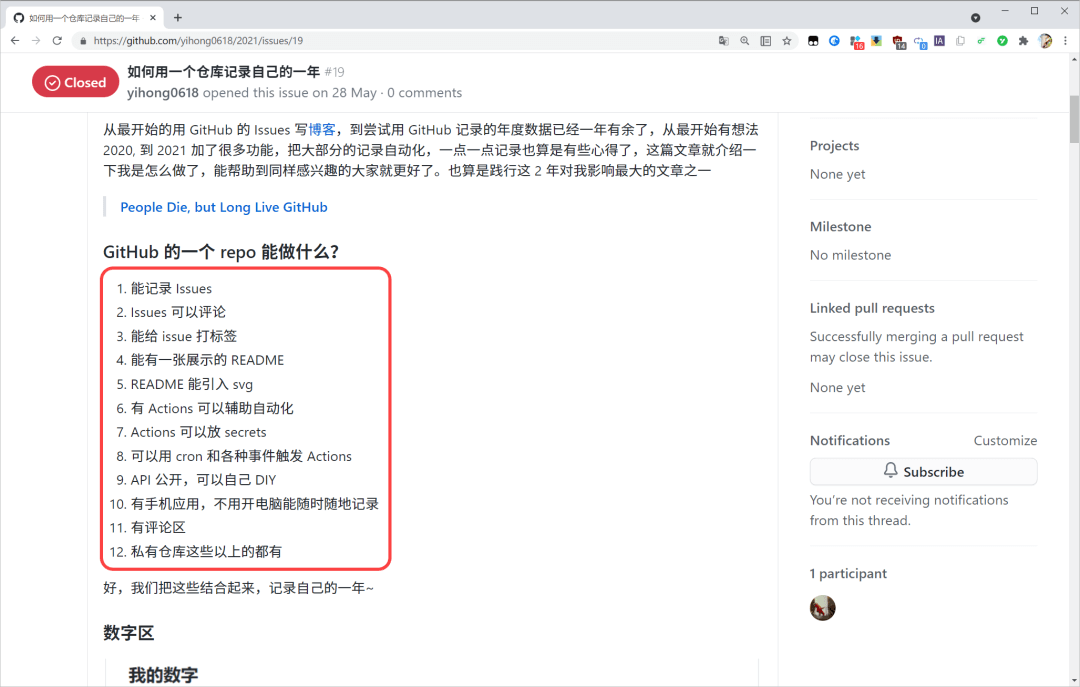This screenshot has width=1080, height=687.
Task: Click list item '有手机应用，不用开电脑能随时随地记录'
Action: pos(255,504)
